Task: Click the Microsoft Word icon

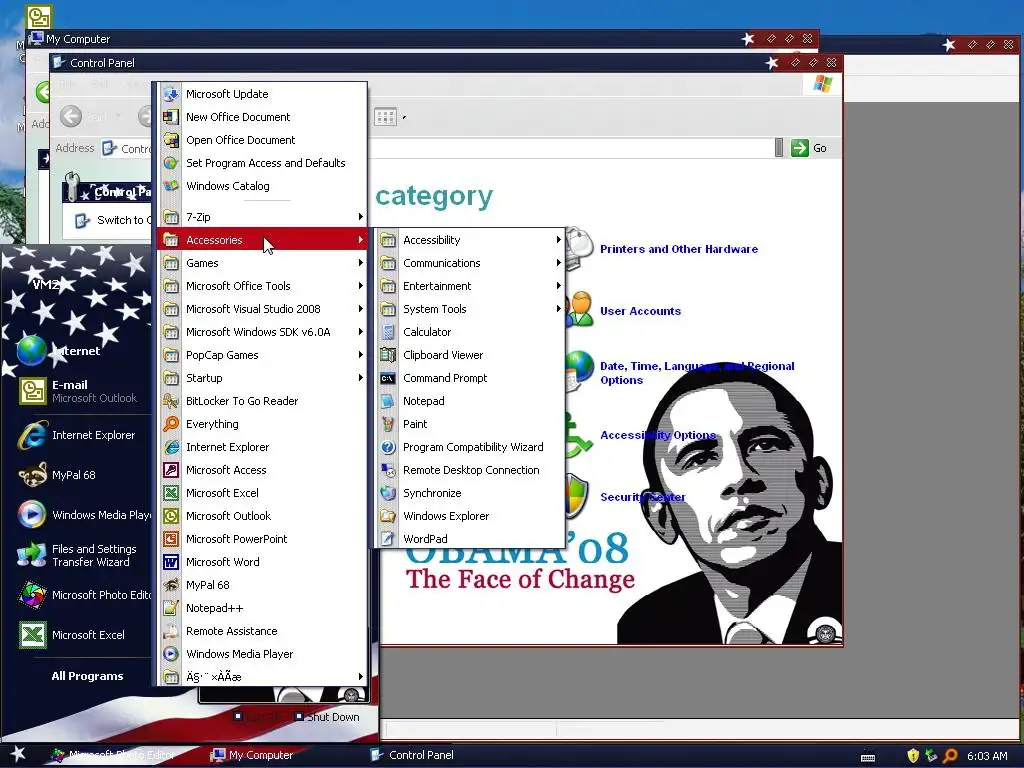Action: (171, 562)
